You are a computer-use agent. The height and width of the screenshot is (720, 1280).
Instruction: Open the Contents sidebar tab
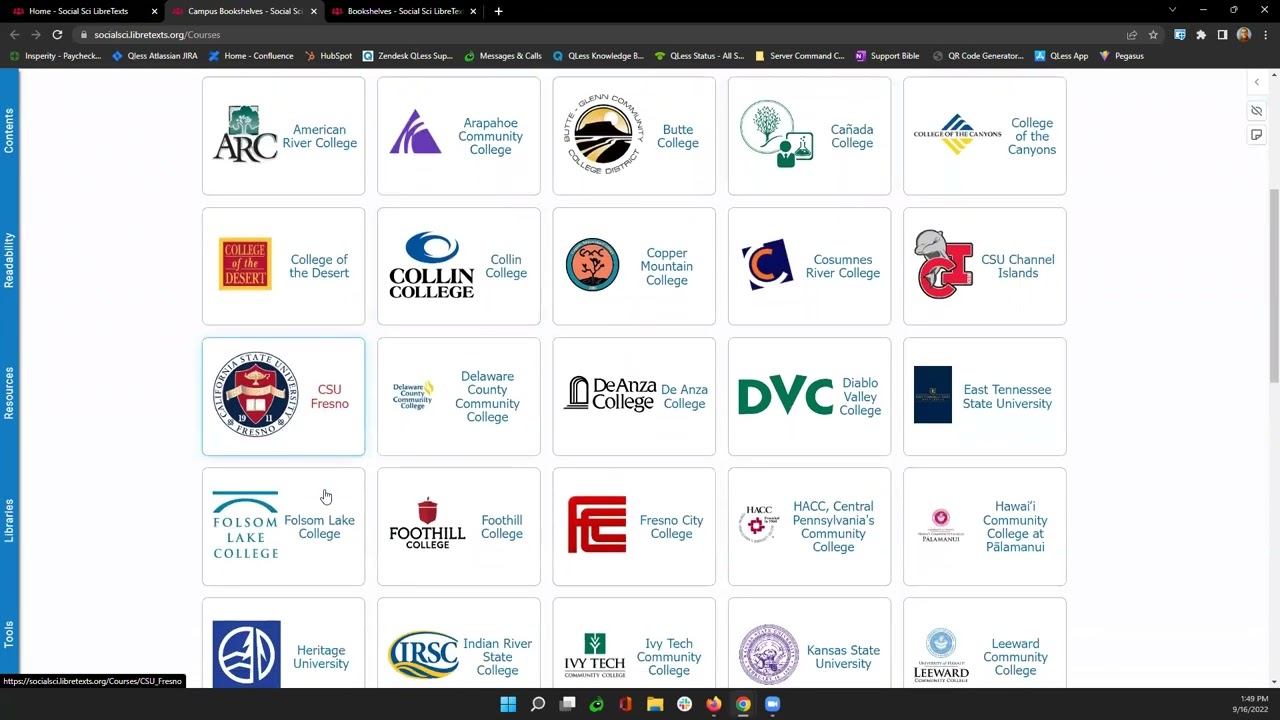[x=9, y=131]
